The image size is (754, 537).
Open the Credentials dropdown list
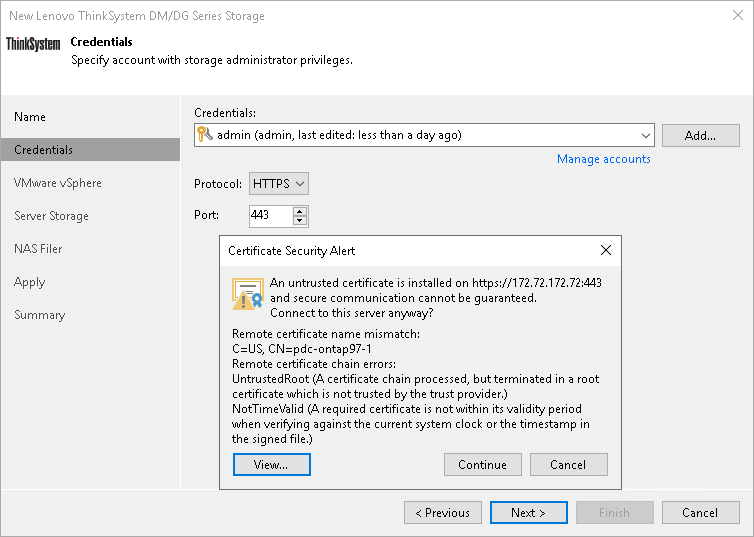click(646, 136)
